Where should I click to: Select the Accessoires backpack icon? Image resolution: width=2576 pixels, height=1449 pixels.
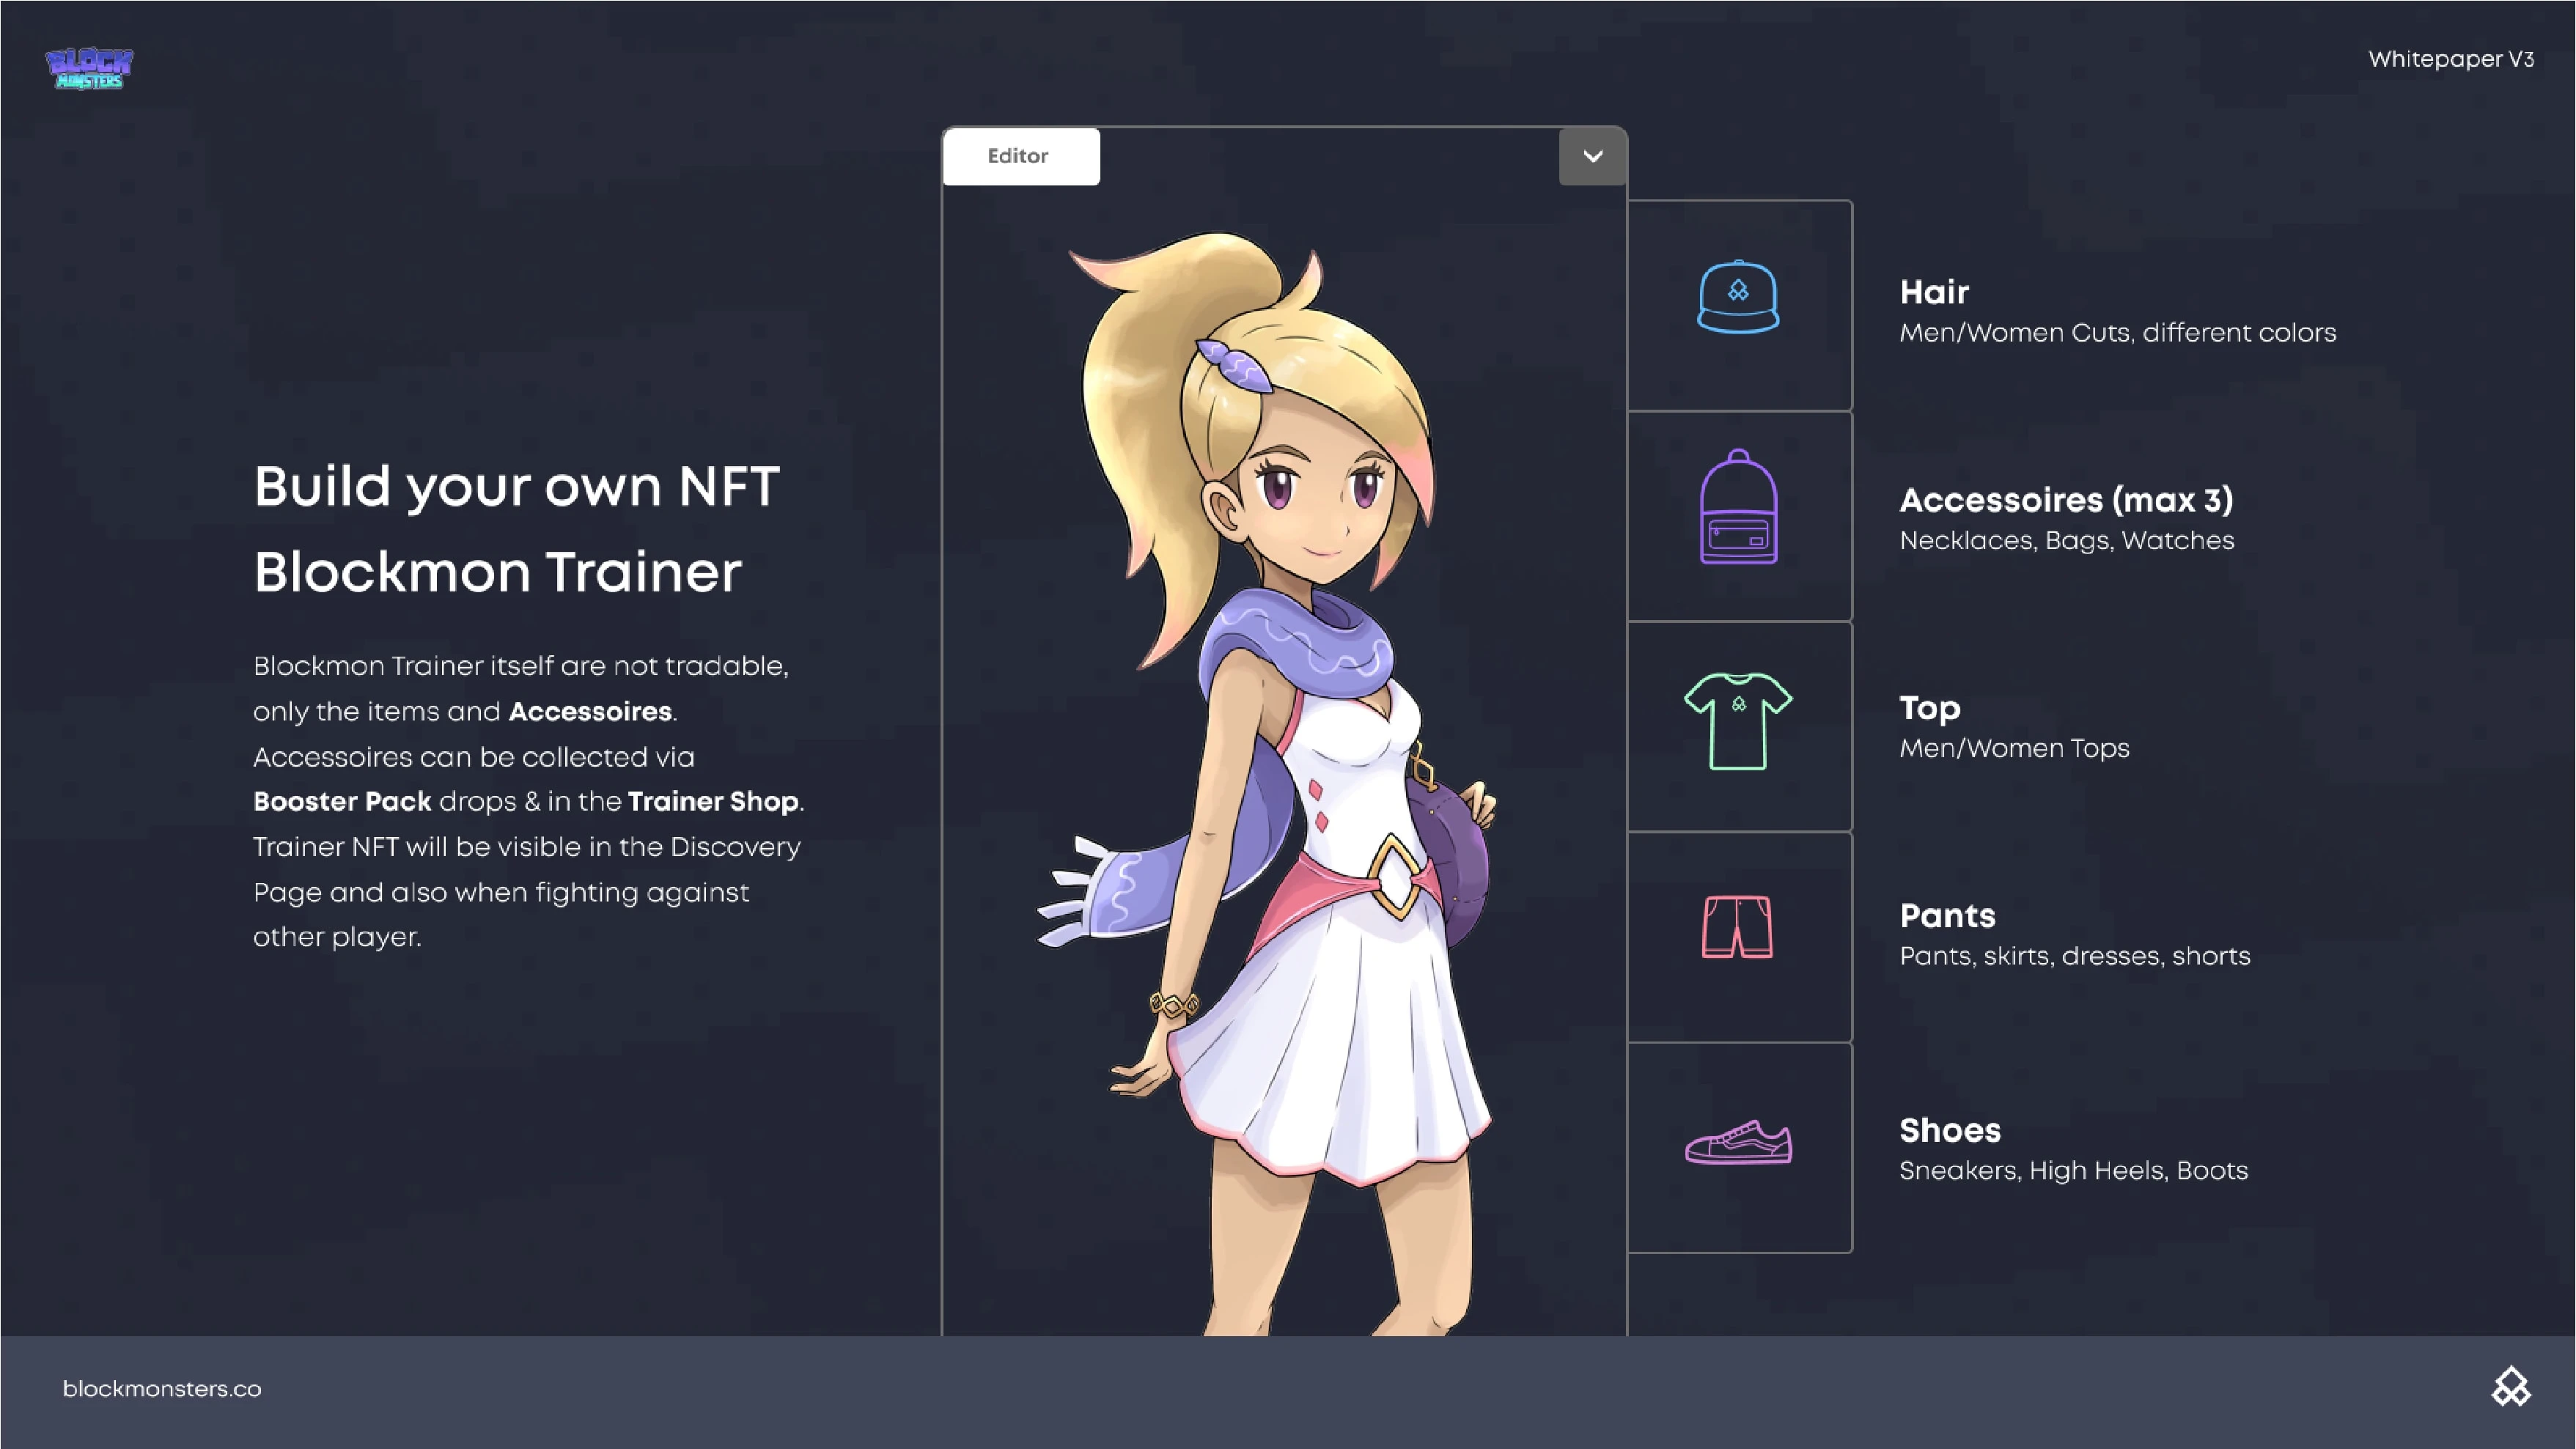tap(1738, 508)
